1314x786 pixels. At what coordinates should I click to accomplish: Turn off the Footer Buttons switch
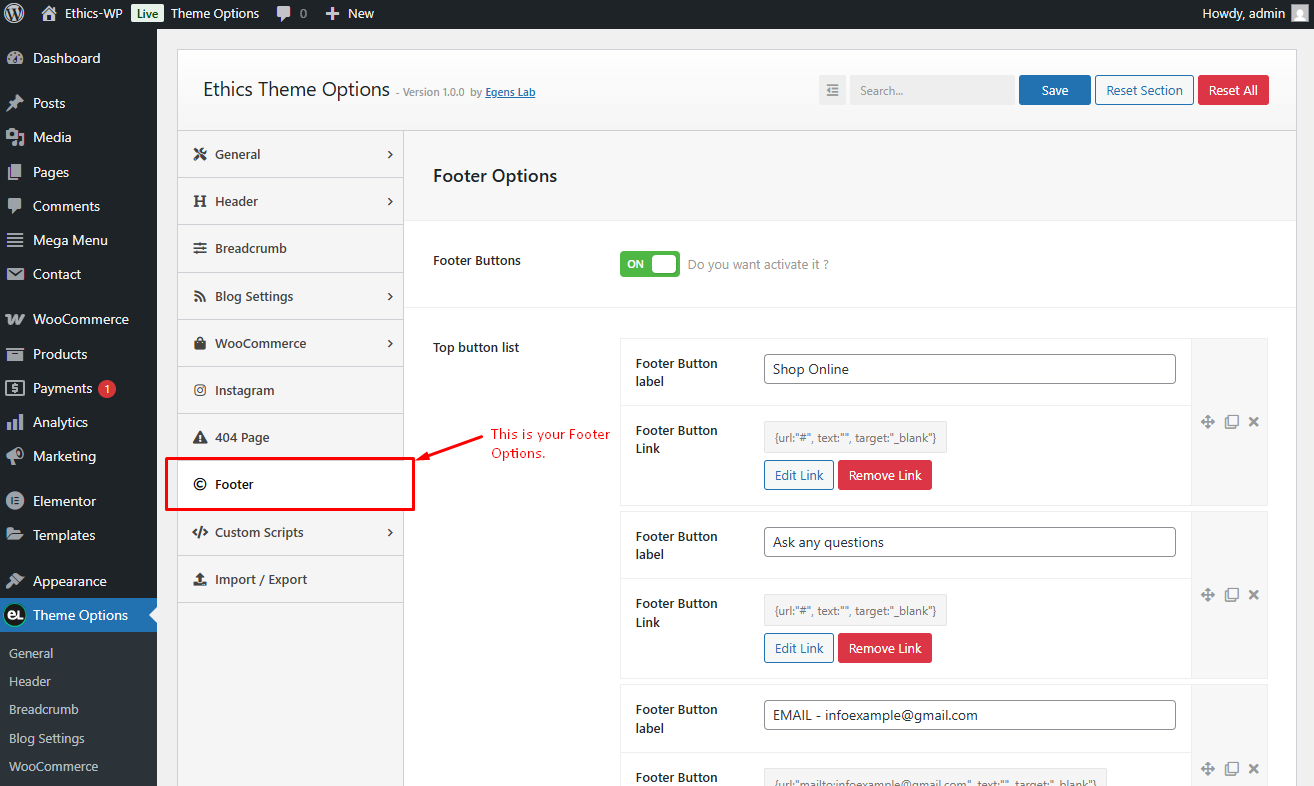coord(650,264)
